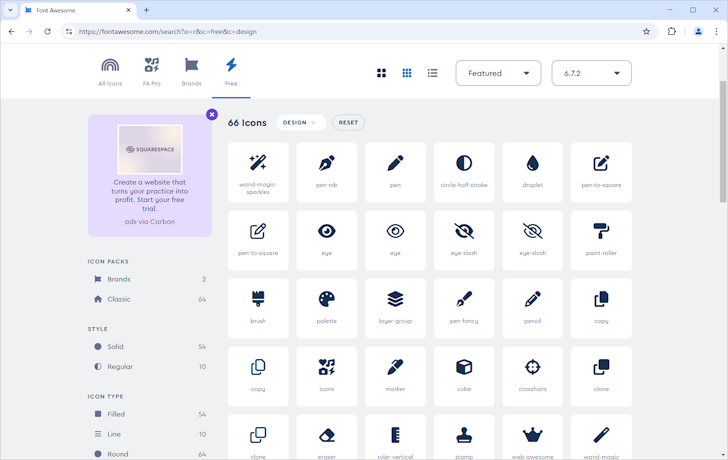Click the droplet icon
The width and height of the screenshot is (728, 460).
point(532,172)
